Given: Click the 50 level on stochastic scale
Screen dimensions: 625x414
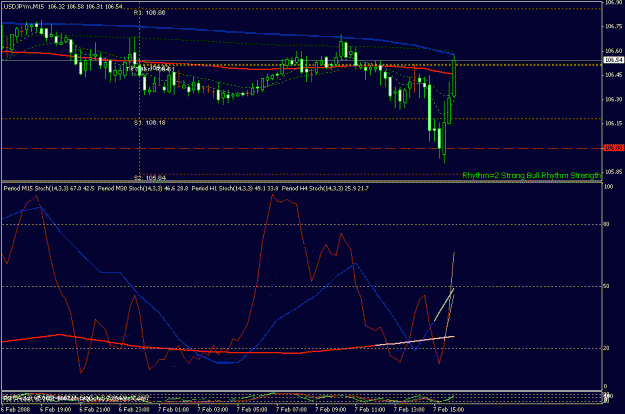Looking at the screenshot, I should pos(607,286).
